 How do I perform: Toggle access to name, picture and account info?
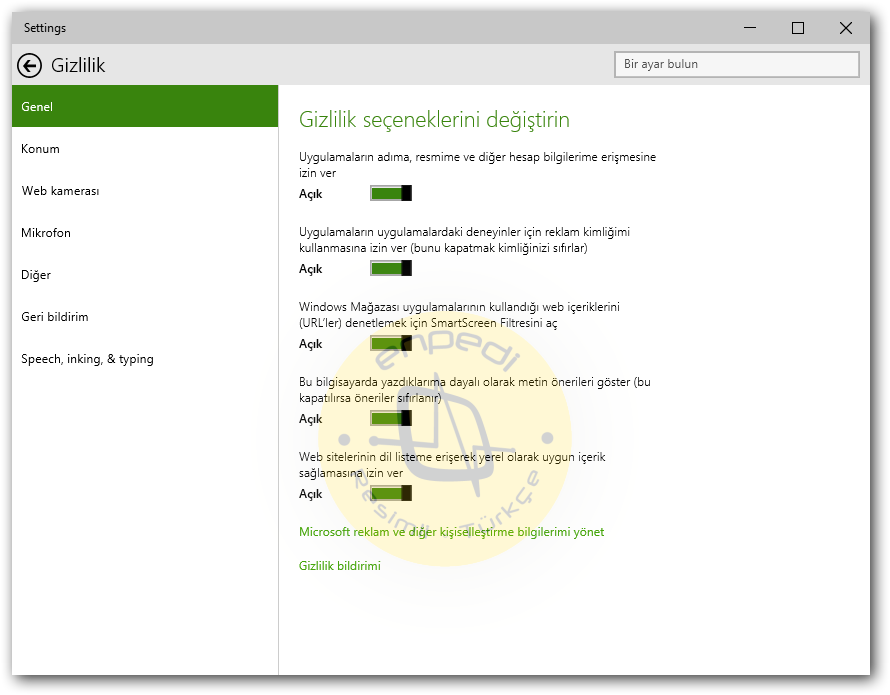[391, 194]
